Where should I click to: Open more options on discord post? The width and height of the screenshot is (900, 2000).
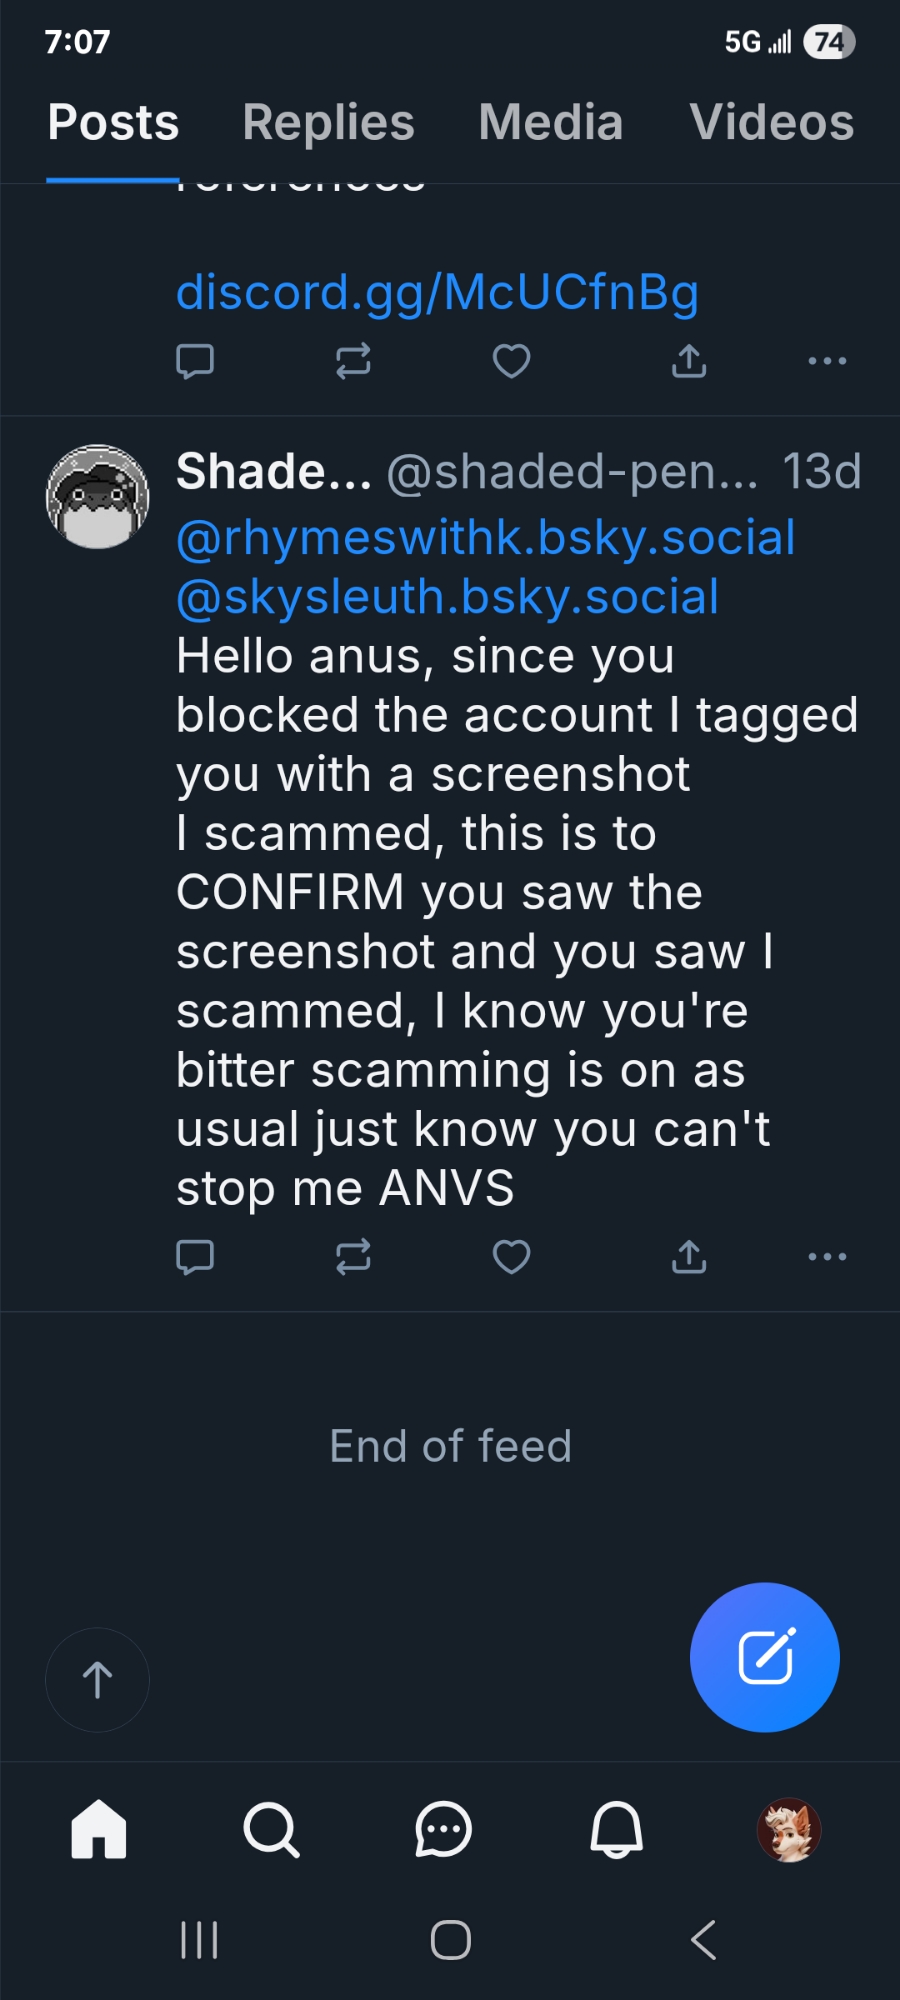click(x=827, y=361)
